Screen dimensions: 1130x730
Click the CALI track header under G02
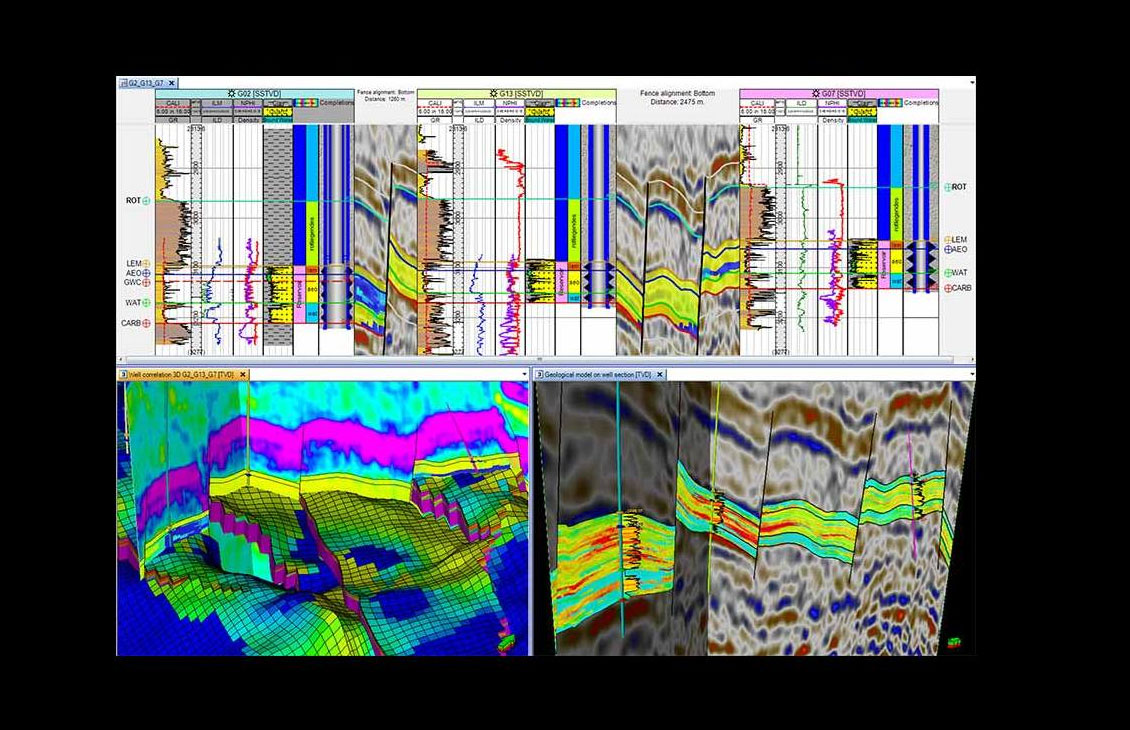(172, 102)
